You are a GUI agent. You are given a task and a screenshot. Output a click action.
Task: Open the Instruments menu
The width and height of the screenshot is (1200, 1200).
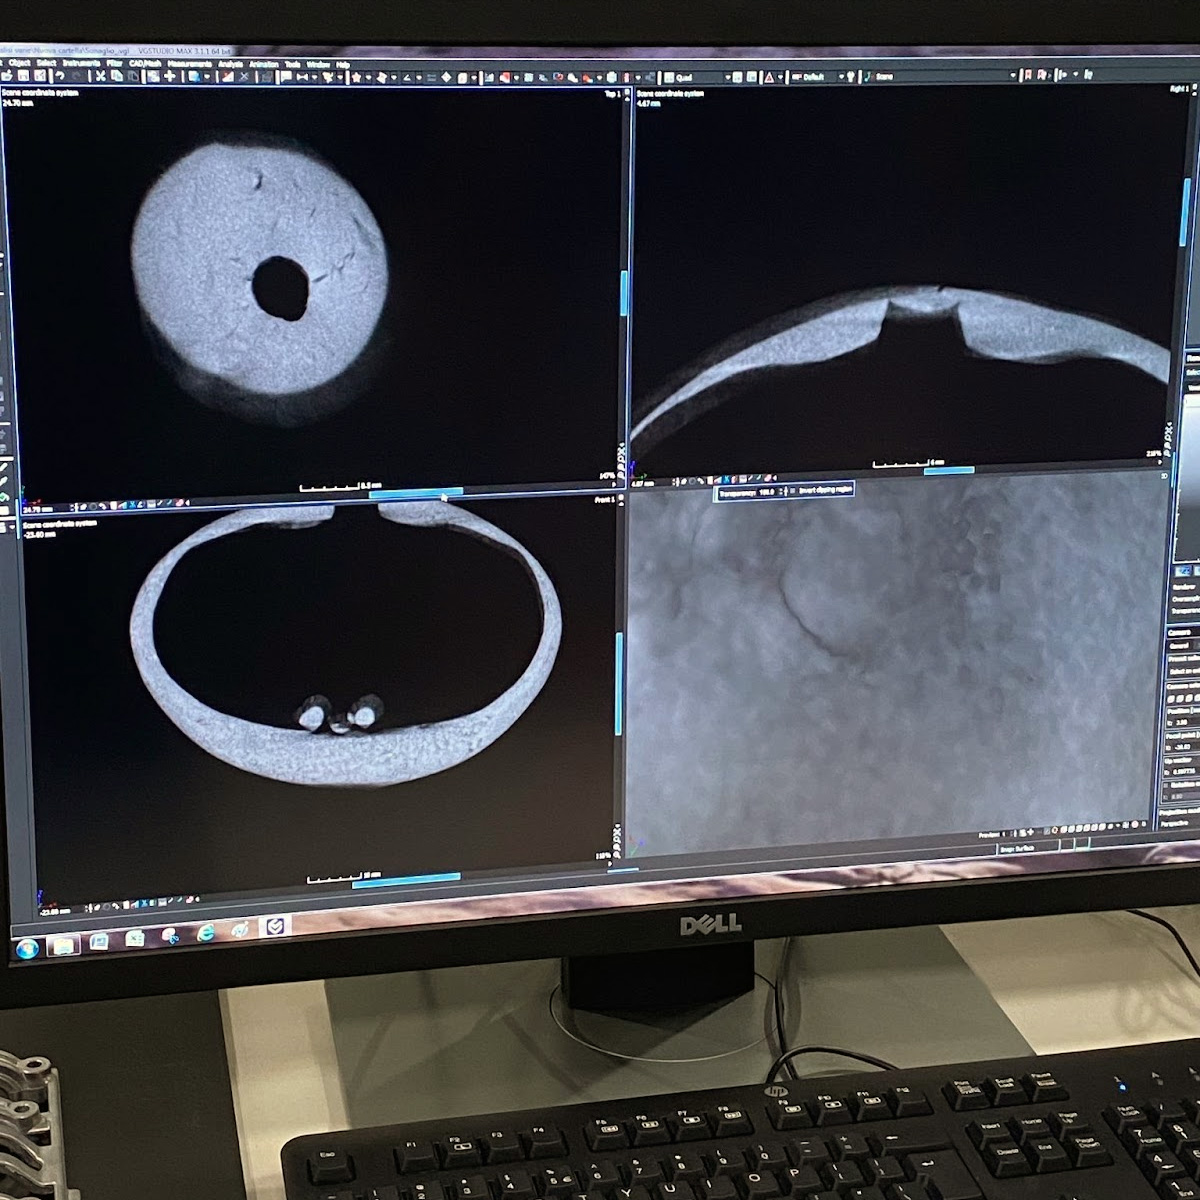[81, 64]
